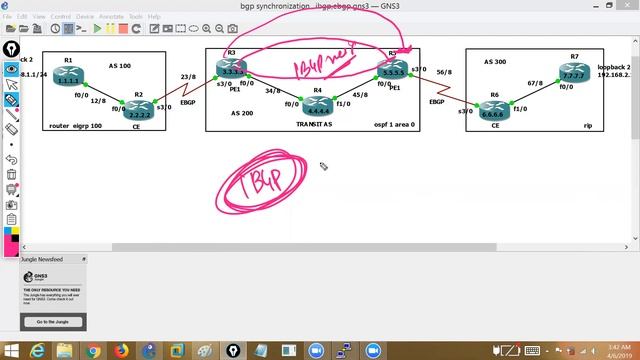Image resolution: width=640 pixels, height=360 pixels.
Task: Open the whiteboard screen tool
Action: [x=11, y=189]
